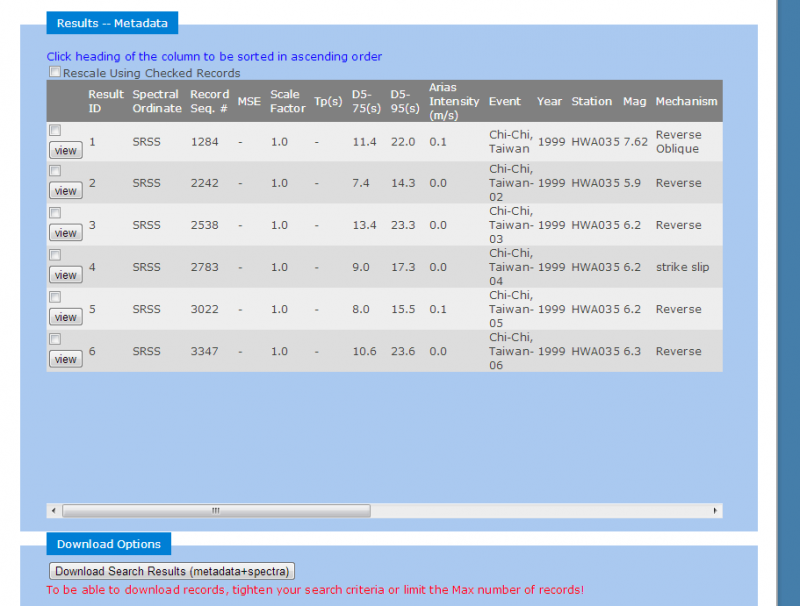Sort by MSE column heading

click(249, 102)
